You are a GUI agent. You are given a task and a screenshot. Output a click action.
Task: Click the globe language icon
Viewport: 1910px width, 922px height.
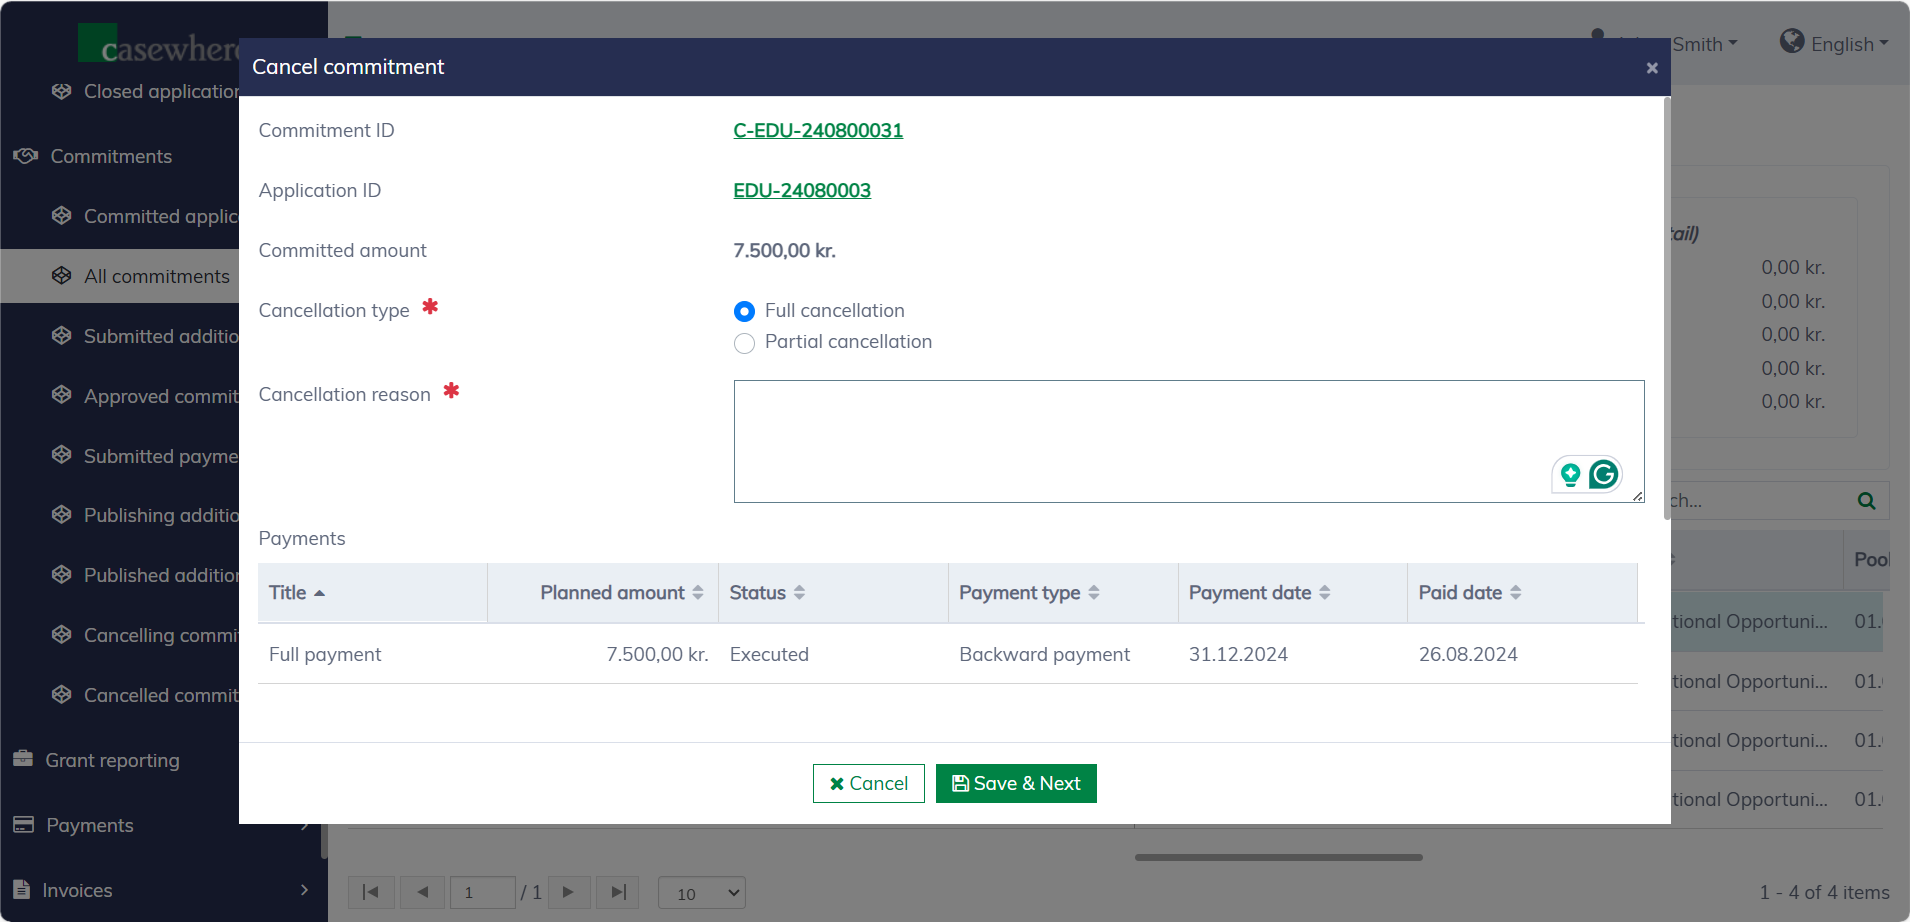click(x=1792, y=42)
